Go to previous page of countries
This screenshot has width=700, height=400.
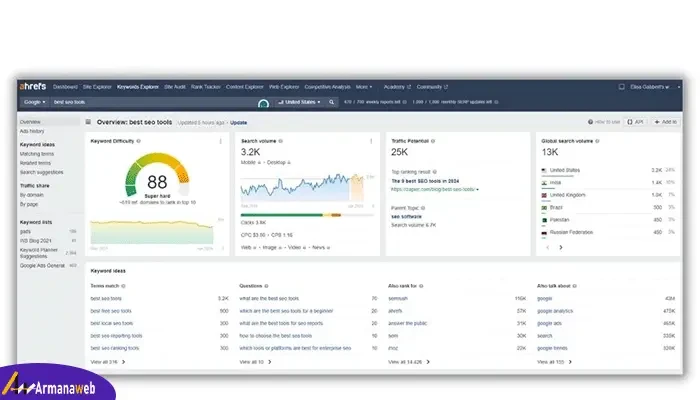tap(548, 247)
